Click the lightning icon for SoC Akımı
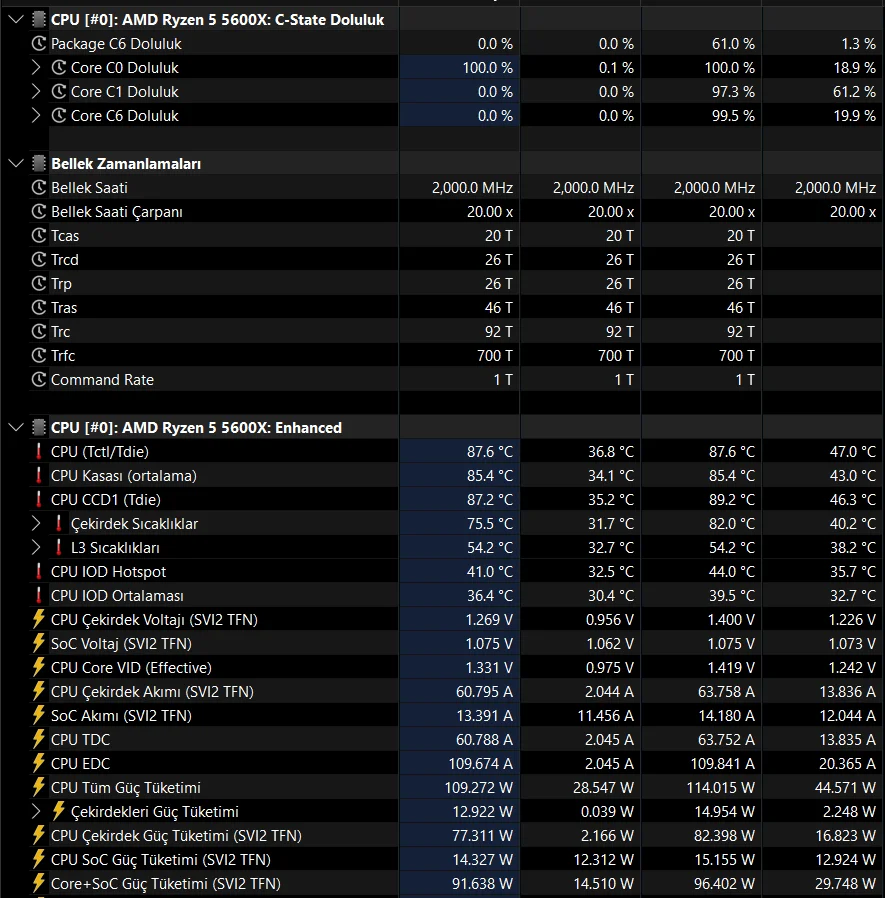The width and height of the screenshot is (885, 898). (x=38, y=715)
